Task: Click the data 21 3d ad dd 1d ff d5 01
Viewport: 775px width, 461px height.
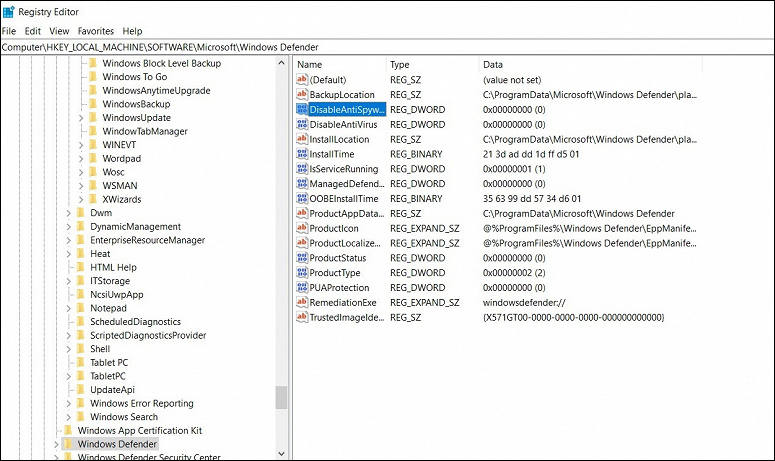Action: (x=531, y=154)
